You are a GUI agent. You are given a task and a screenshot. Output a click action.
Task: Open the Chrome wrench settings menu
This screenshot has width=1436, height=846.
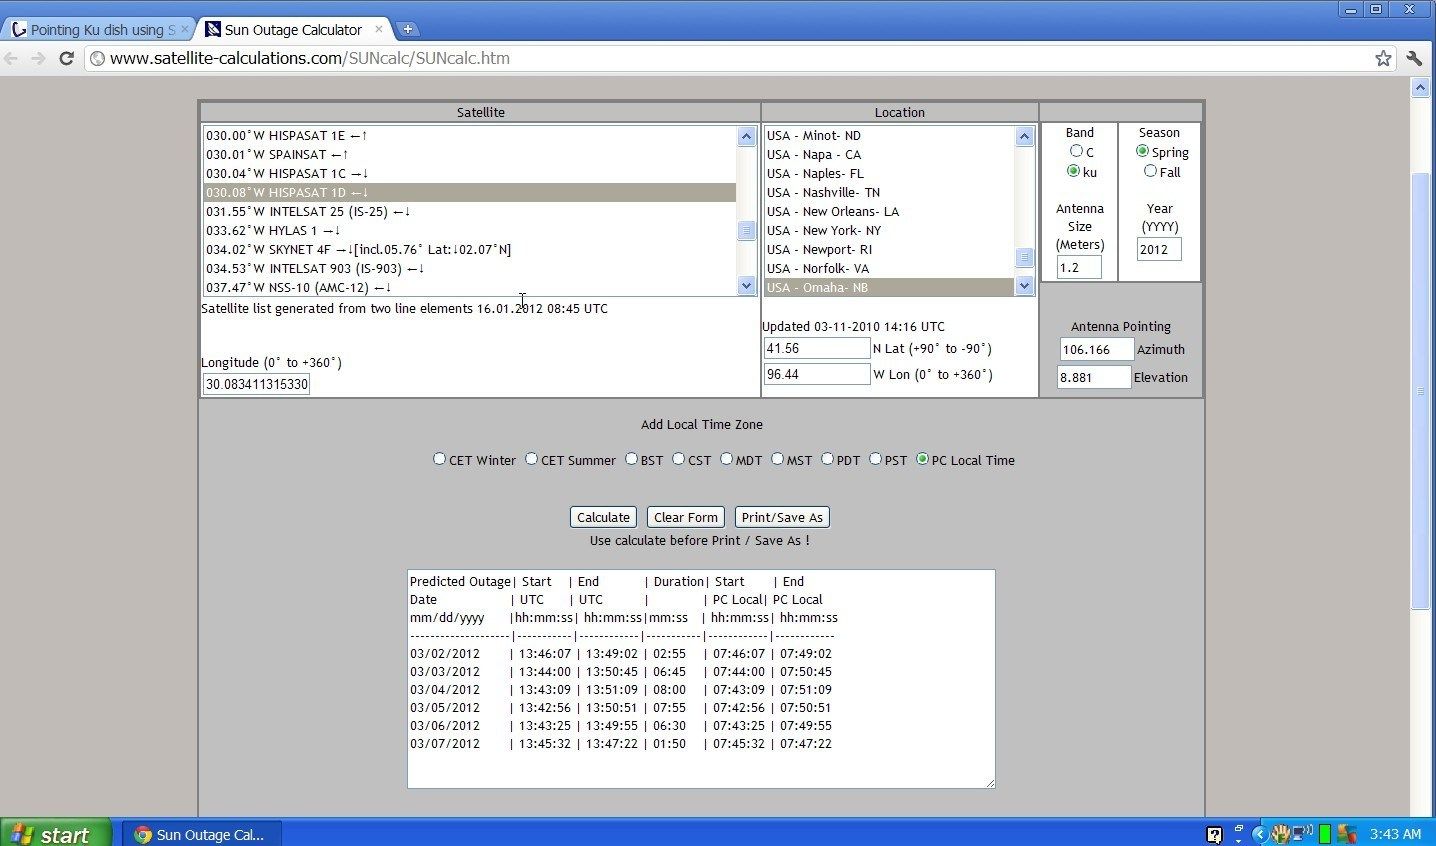click(1414, 58)
